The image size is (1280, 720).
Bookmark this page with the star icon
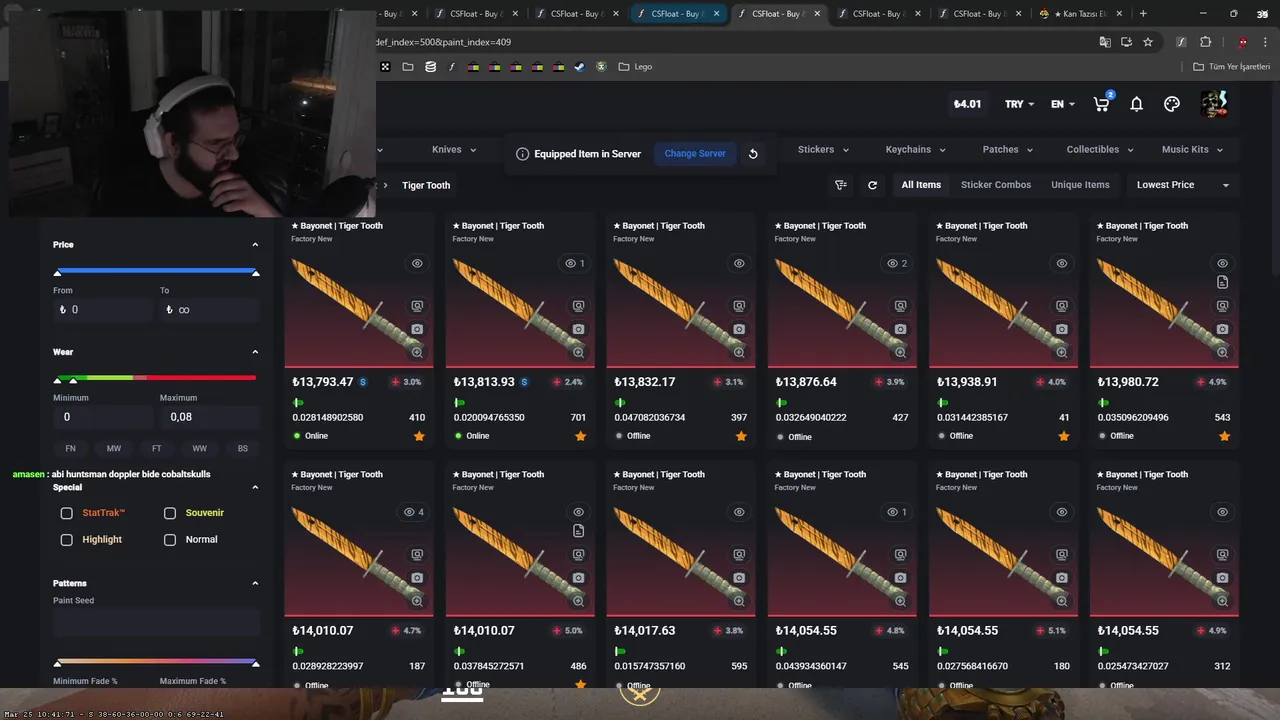click(1148, 42)
